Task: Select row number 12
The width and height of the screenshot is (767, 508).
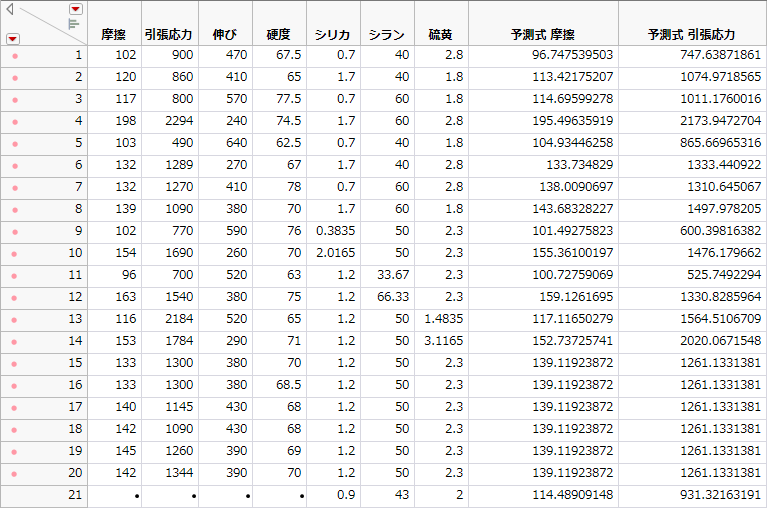Action: tap(75, 297)
